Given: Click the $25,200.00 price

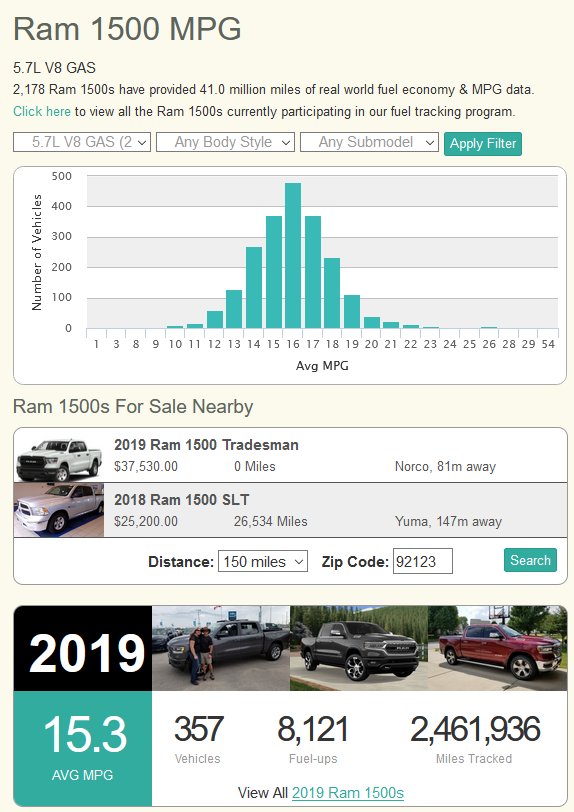Looking at the screenshot, I should click(x=146, y=521).
